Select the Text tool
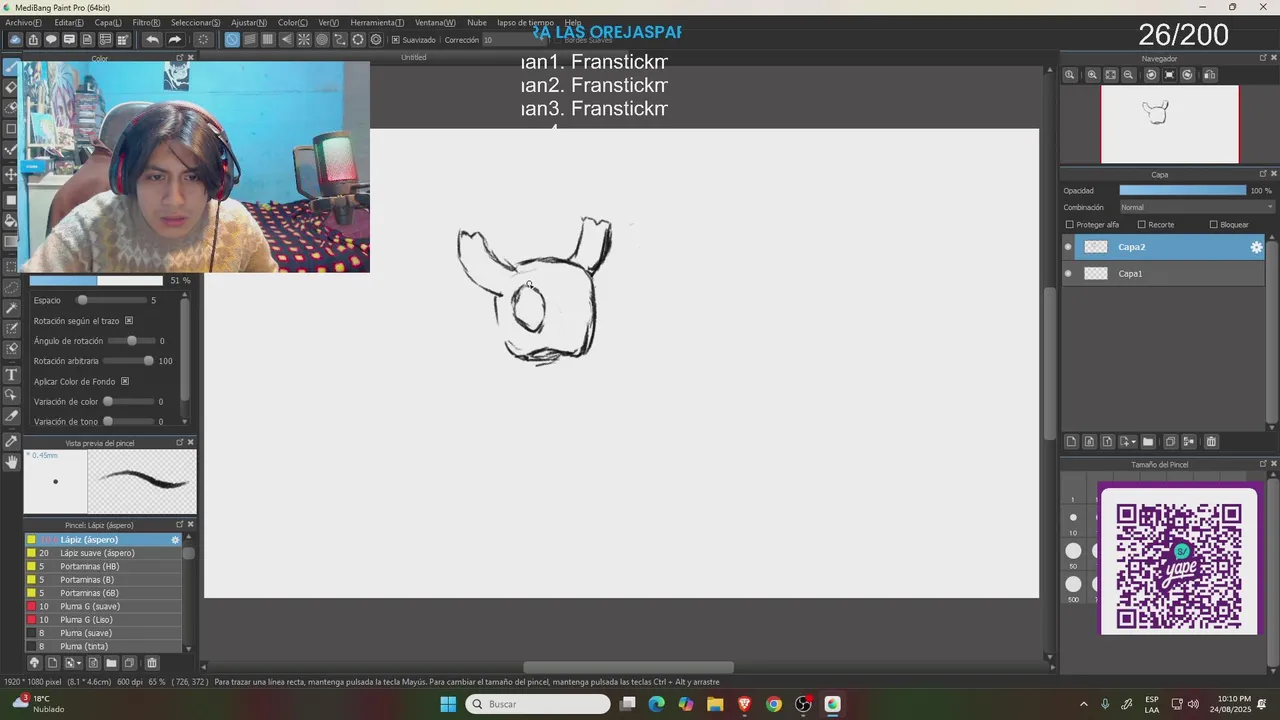 (12, 375)
